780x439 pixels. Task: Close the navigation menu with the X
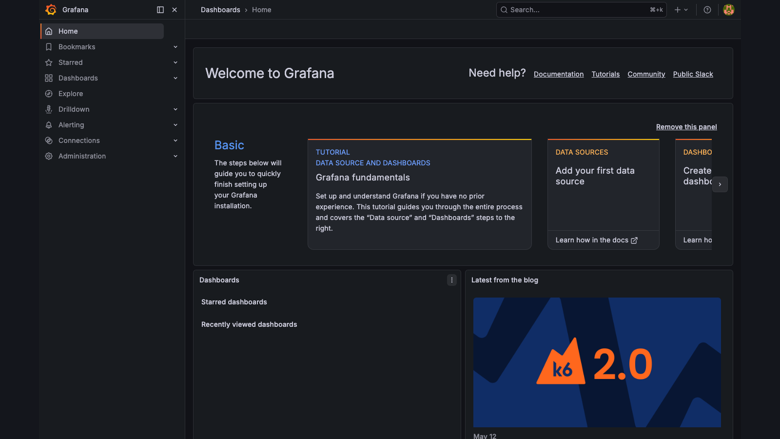(175, 9)
